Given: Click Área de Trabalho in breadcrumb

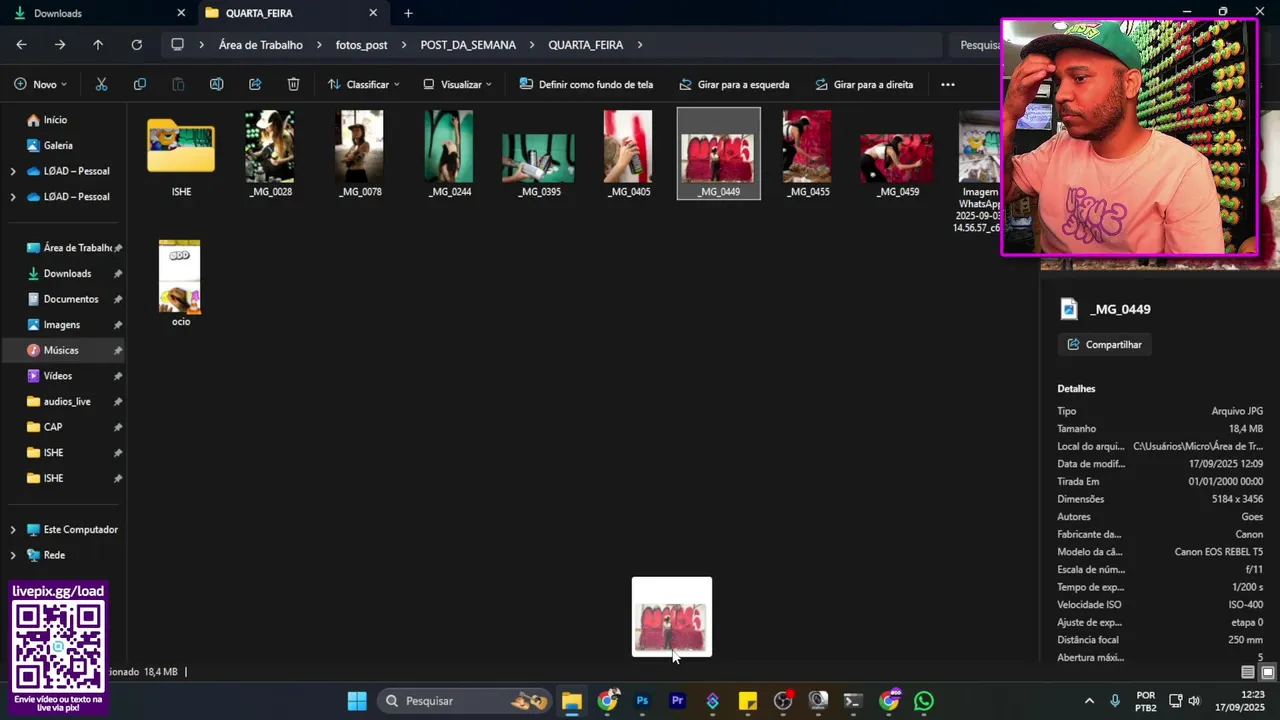Looking at the screenshot, I should (261, 45).
